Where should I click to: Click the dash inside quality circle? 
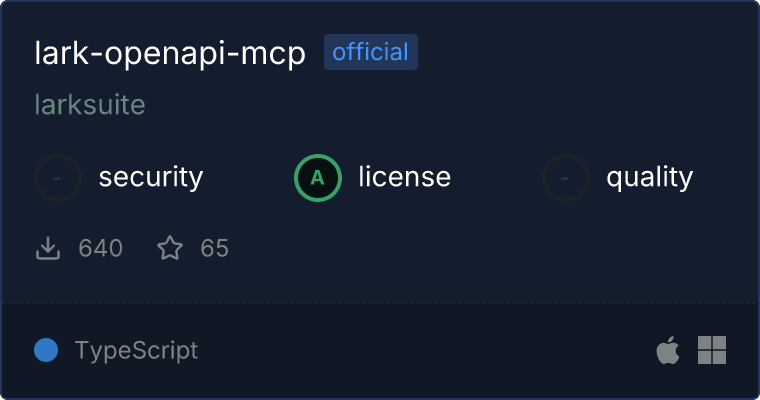pyautogui.click(x=565, y=178)
